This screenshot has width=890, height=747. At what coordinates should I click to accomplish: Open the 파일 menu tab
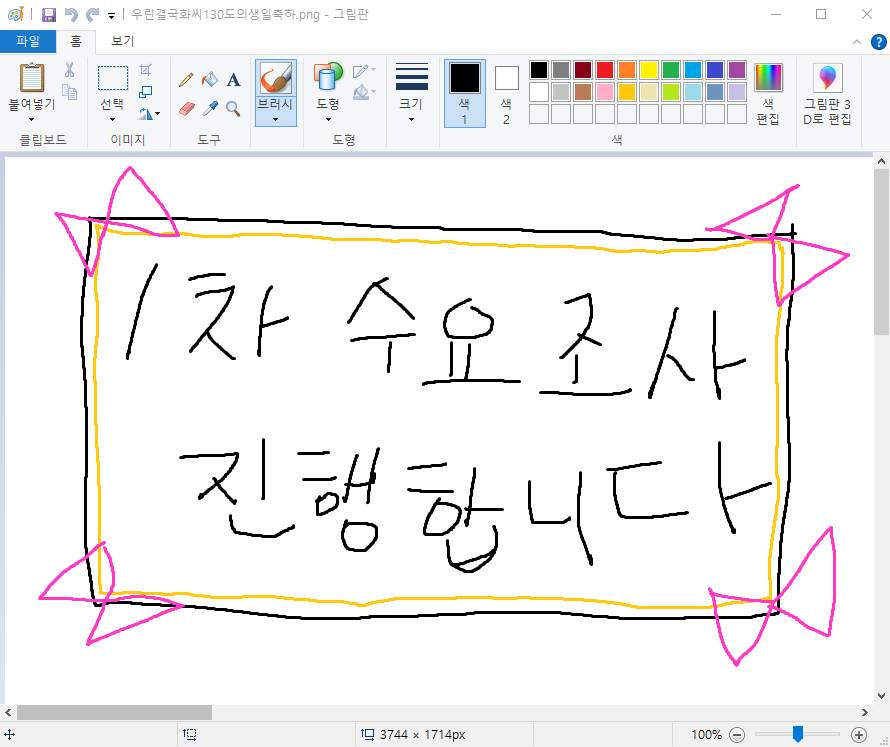point(28,41)
